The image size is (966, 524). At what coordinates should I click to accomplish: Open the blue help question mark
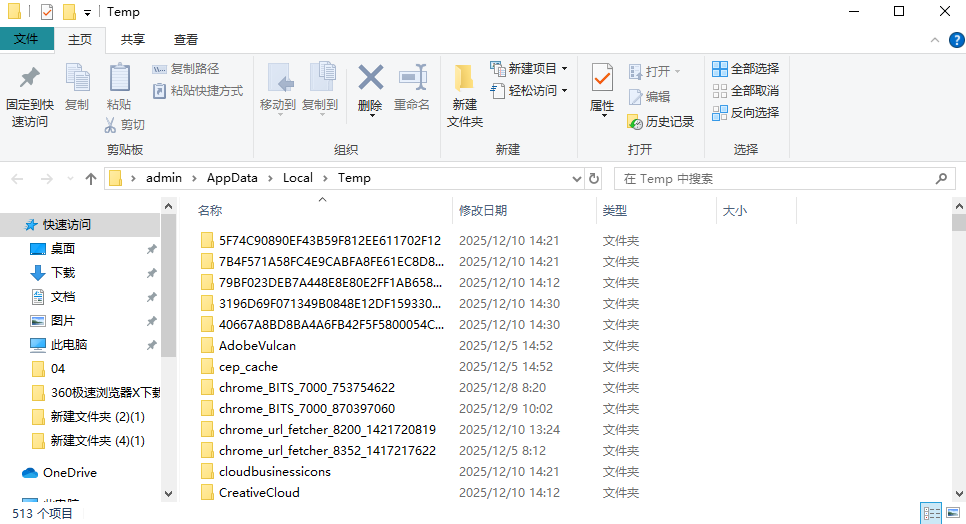957,40
